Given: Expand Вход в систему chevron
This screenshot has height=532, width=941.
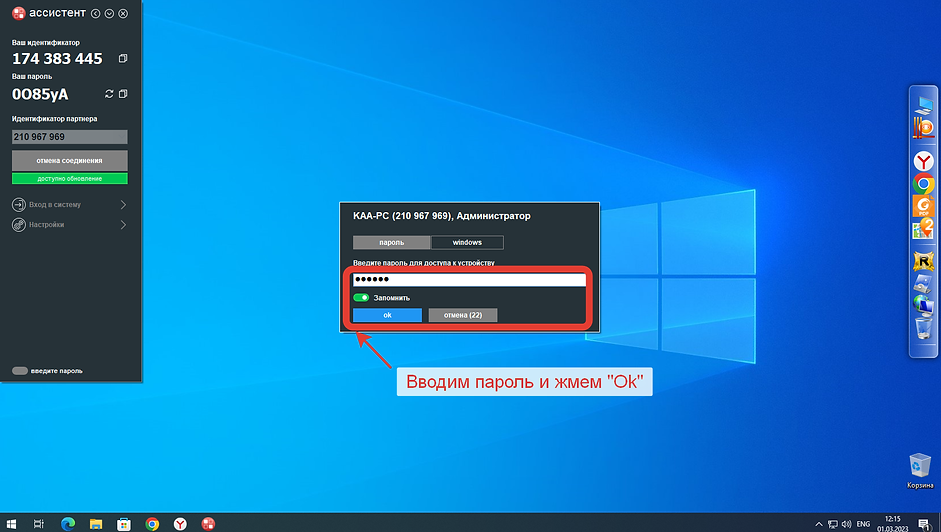Looking at the screenshot, I should click(123, 205).
